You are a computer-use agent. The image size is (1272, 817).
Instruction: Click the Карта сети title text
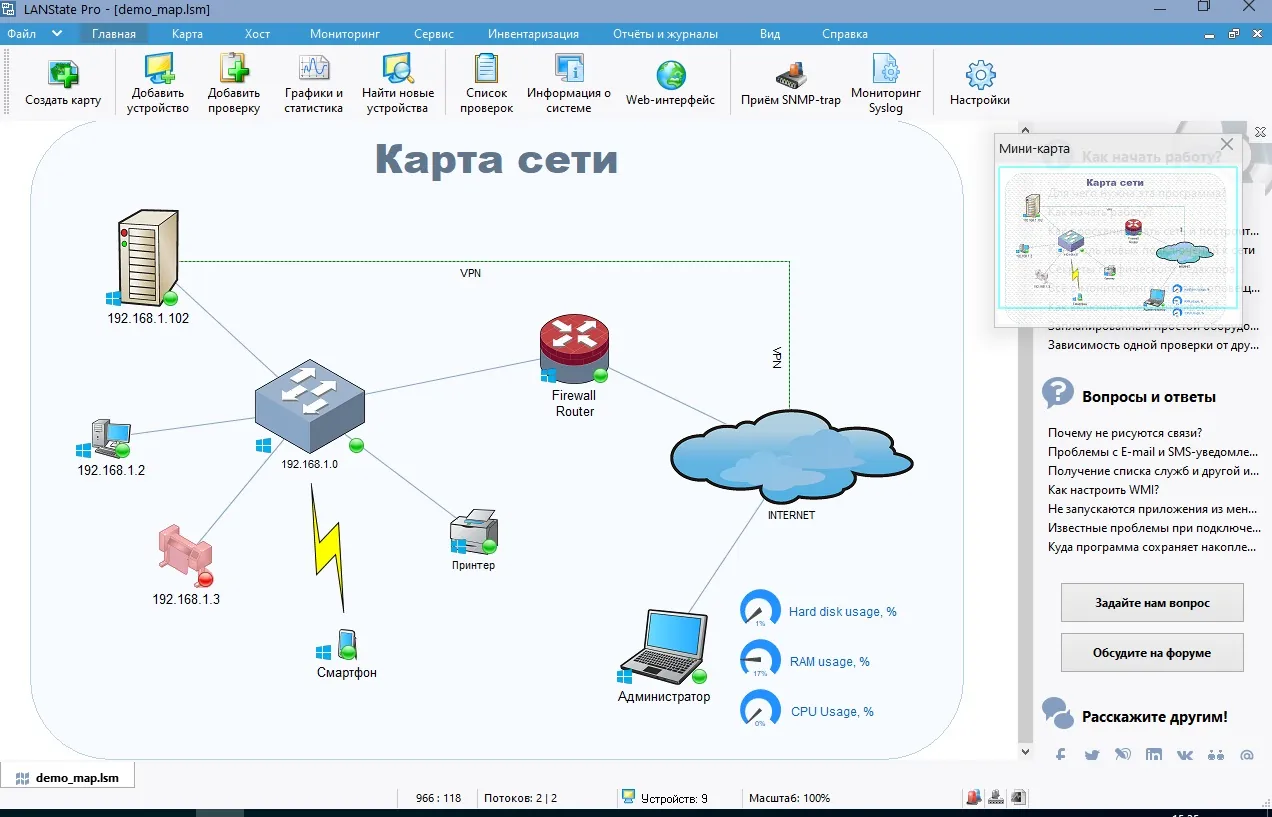[496, 160]
